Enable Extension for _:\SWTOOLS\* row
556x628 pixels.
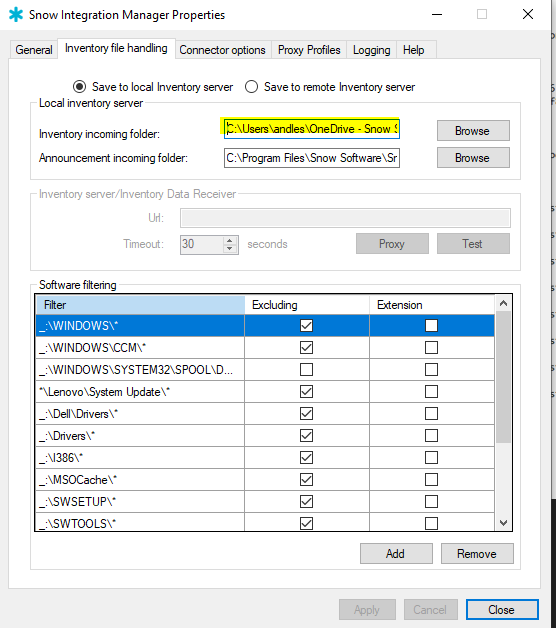tap(431, 523)
